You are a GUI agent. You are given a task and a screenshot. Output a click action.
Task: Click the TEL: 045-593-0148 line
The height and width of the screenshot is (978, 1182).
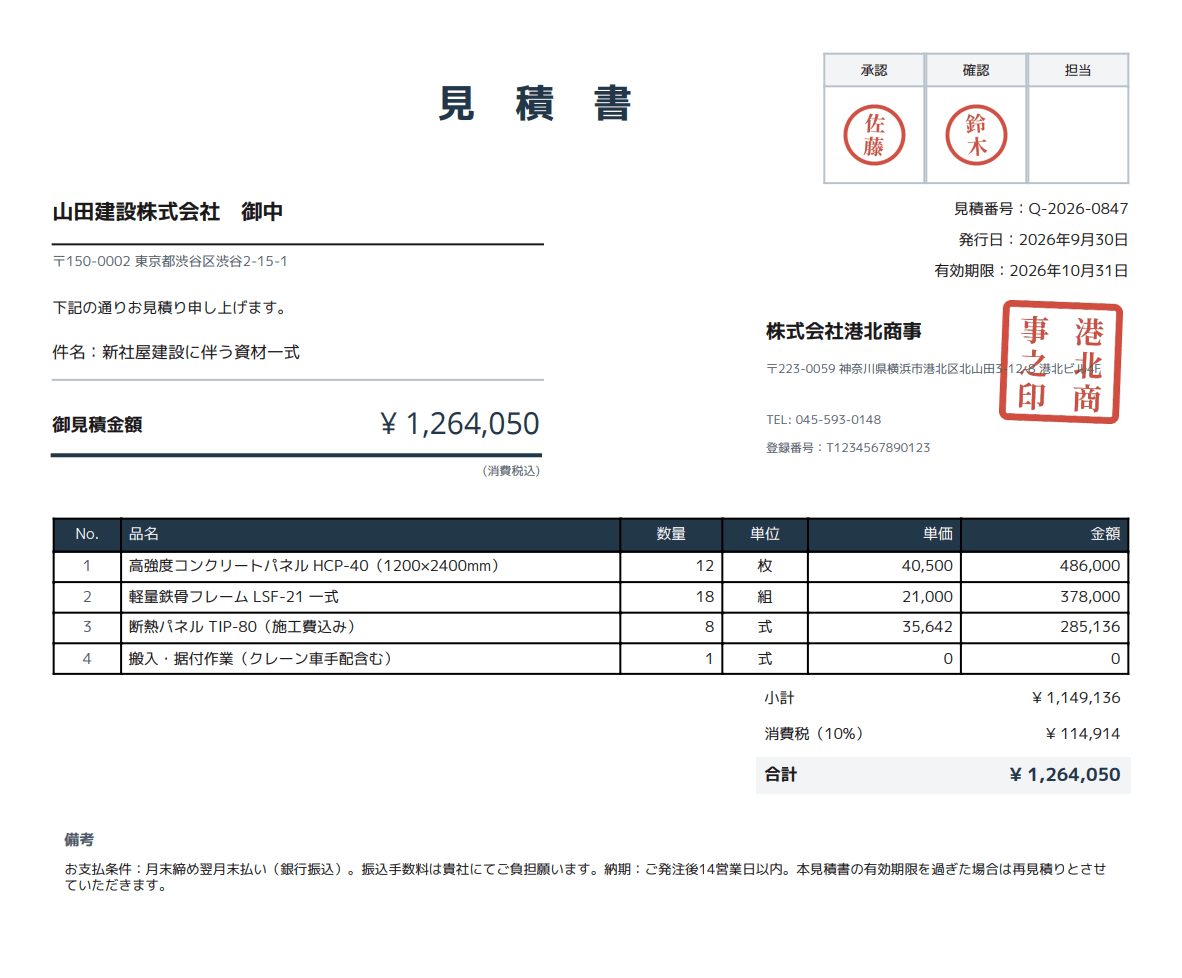(x=823, y=419)
